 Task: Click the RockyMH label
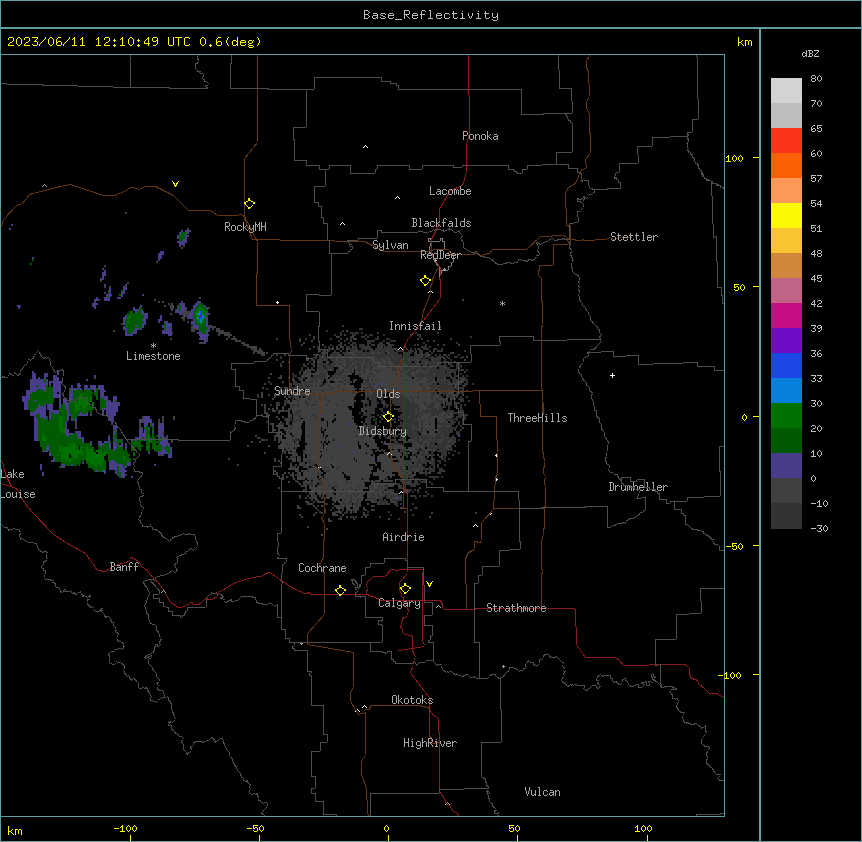(x=245, y=227)
